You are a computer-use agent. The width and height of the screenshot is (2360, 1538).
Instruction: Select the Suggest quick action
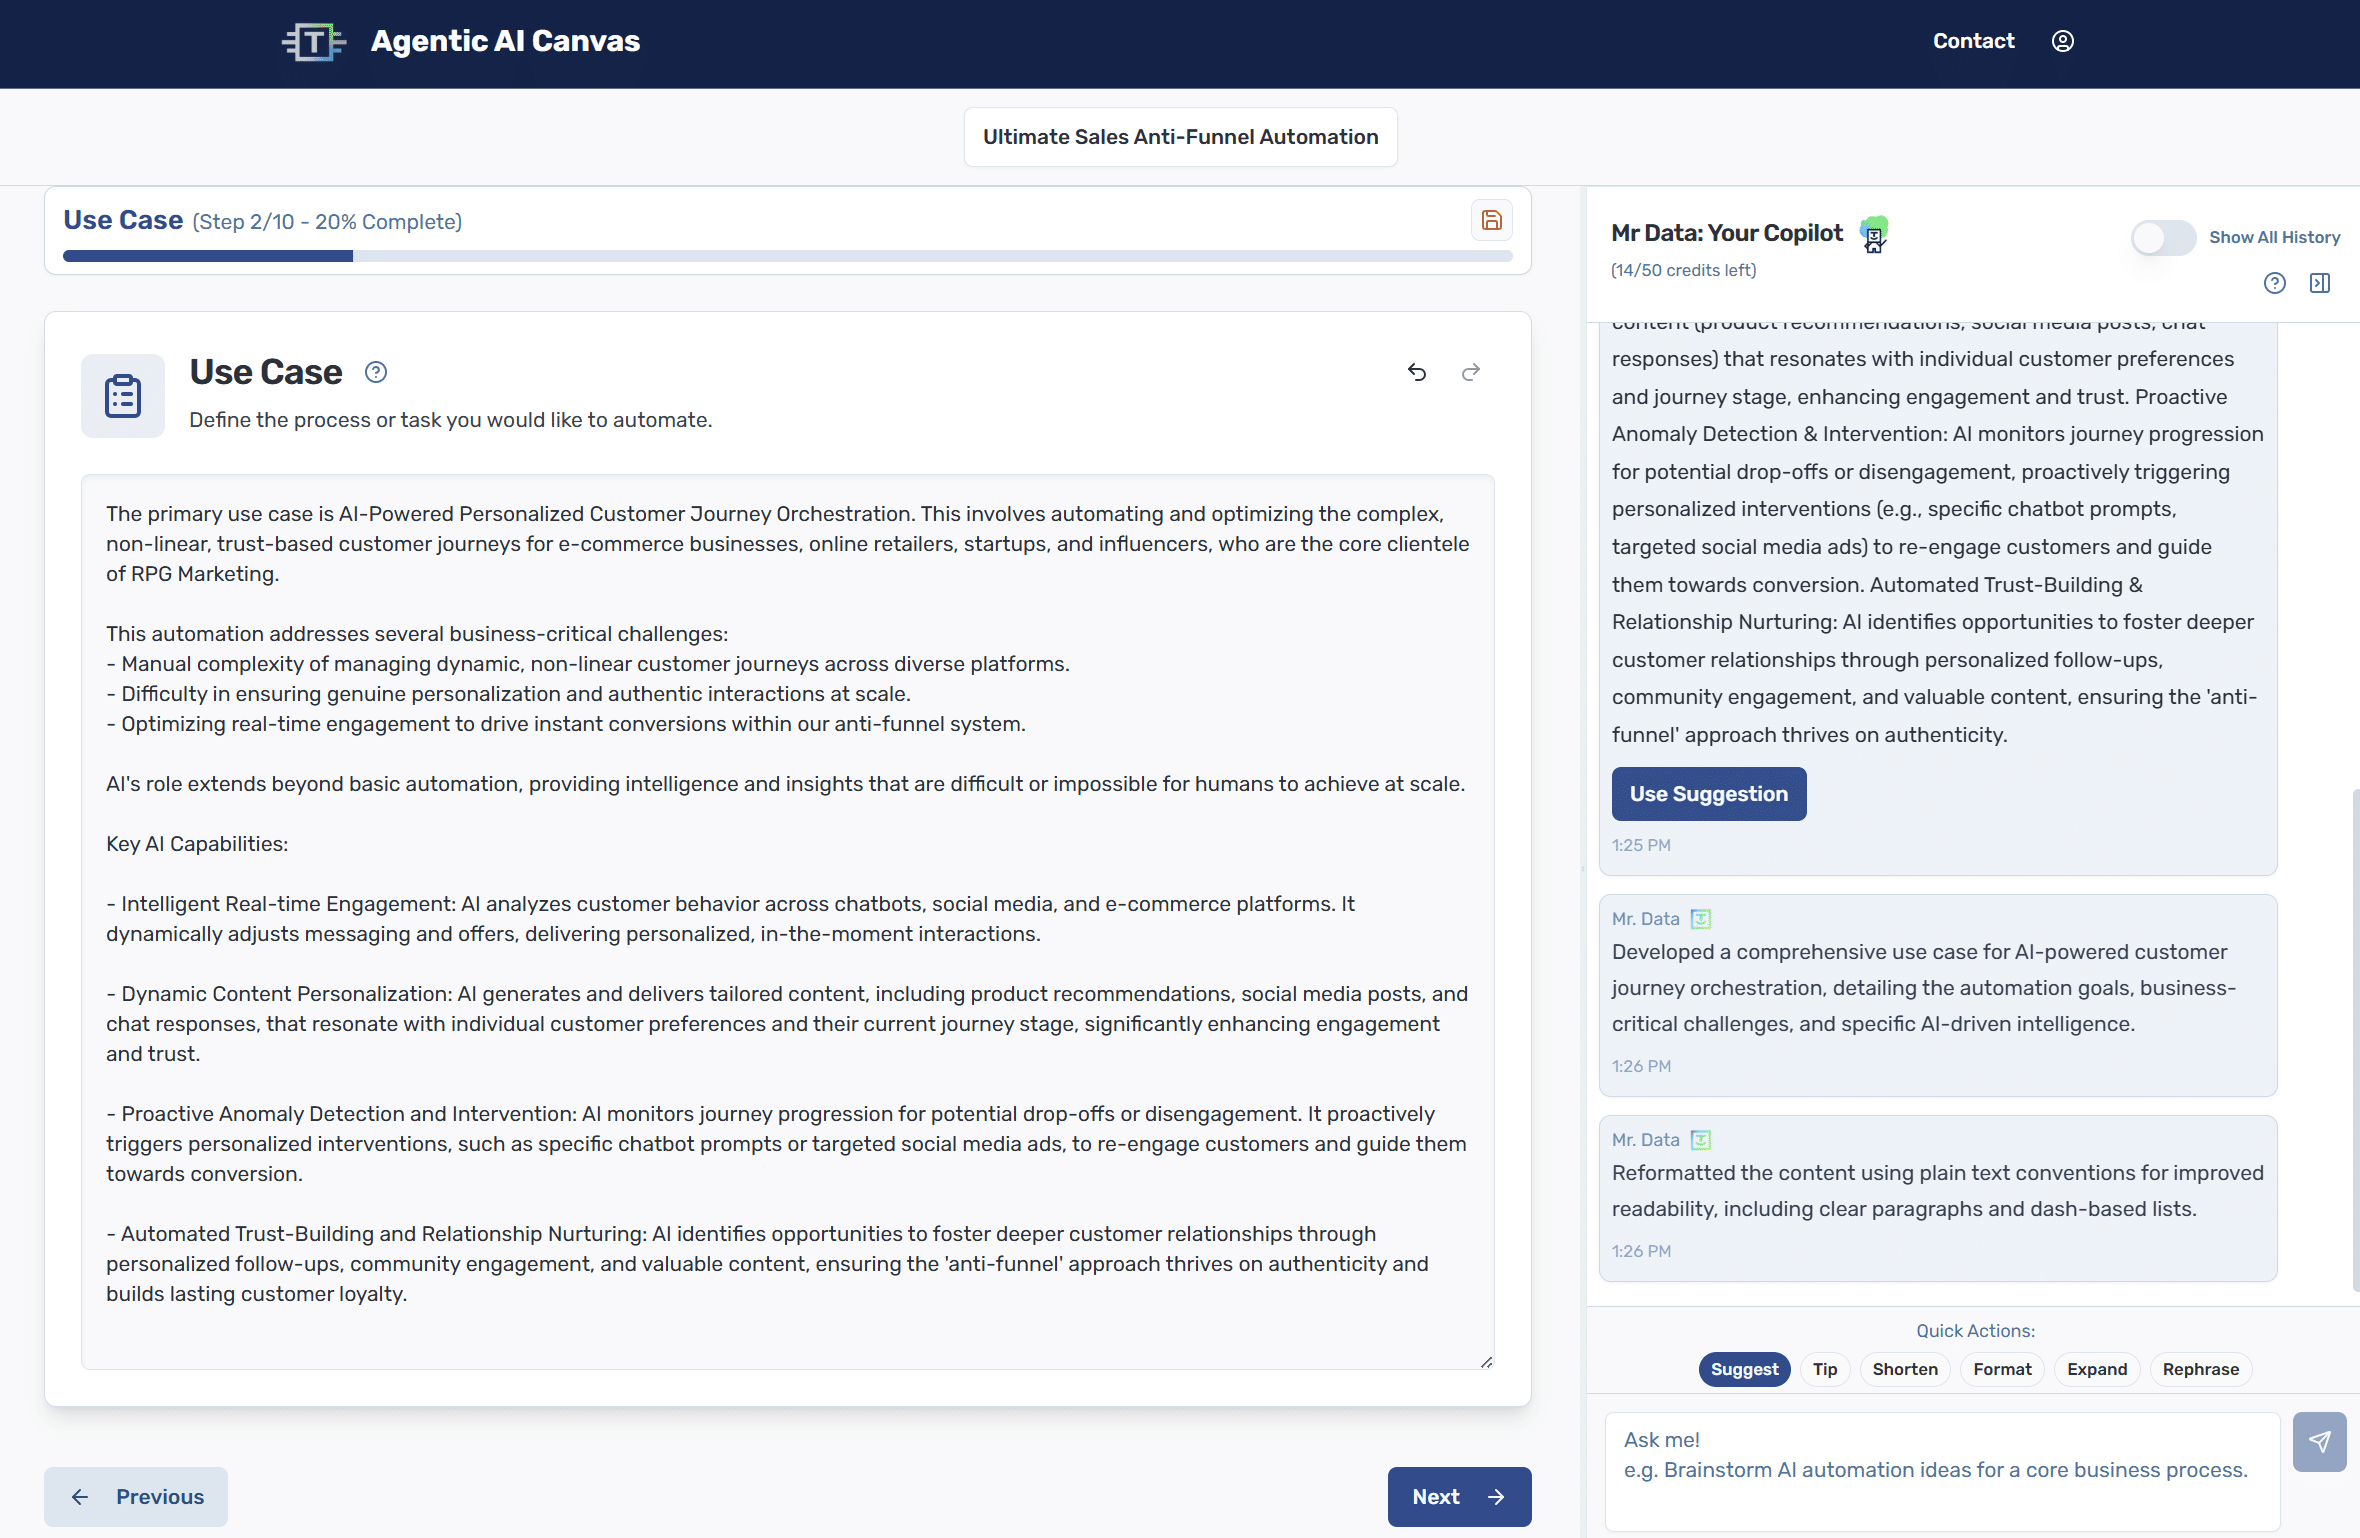(1744, 1369)
